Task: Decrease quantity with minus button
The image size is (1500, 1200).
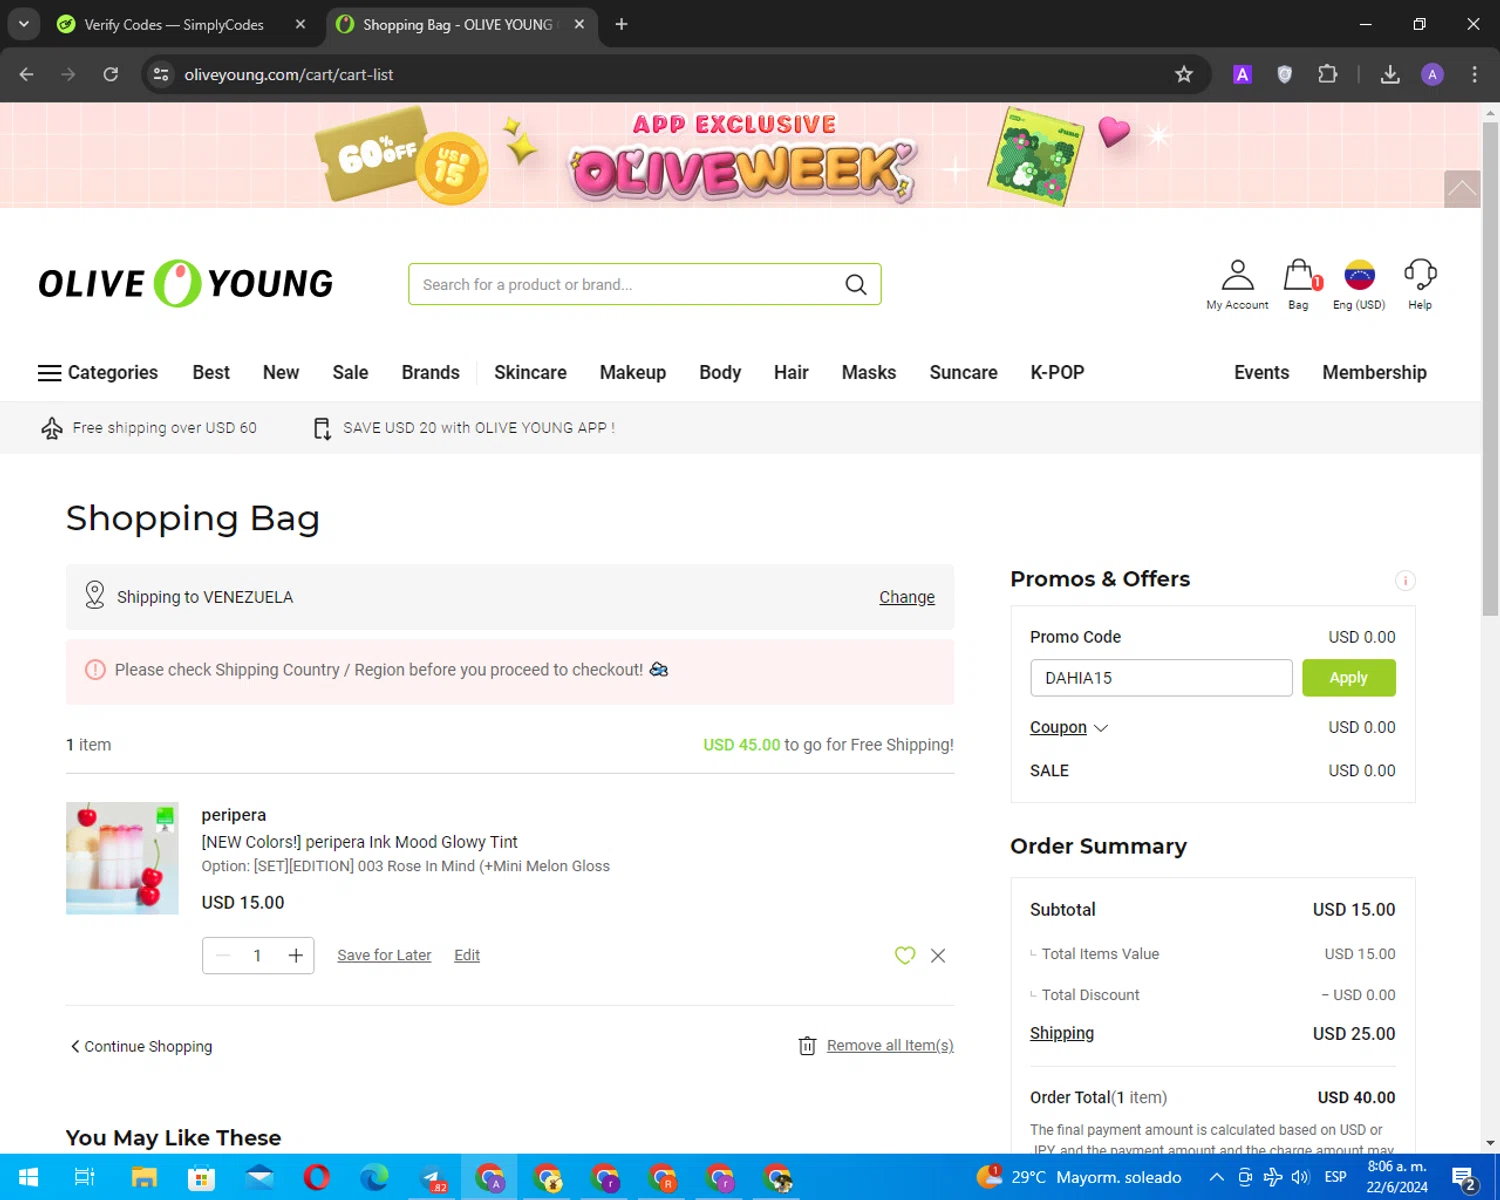Action: [x=223, y=955]
